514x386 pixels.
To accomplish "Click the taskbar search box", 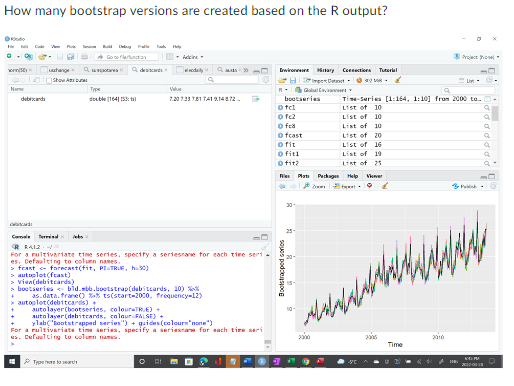I will 77,362.
